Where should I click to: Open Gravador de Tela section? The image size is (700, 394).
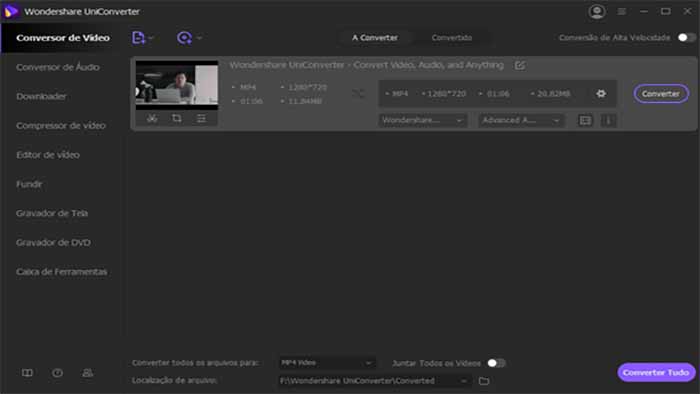(x=52, y=213)
